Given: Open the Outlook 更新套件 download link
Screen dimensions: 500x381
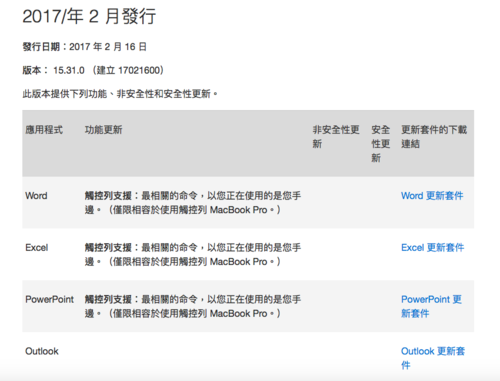Looking at the screenshot, I should pyautogui.click(x=433, y=358).
